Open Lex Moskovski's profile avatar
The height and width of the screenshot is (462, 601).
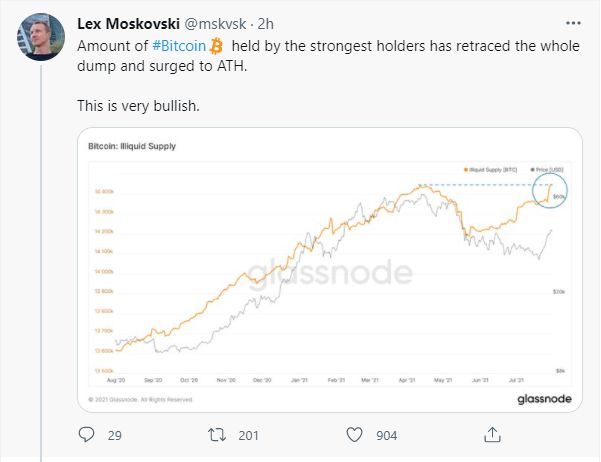pyautogui.click(x=41, y=37)
